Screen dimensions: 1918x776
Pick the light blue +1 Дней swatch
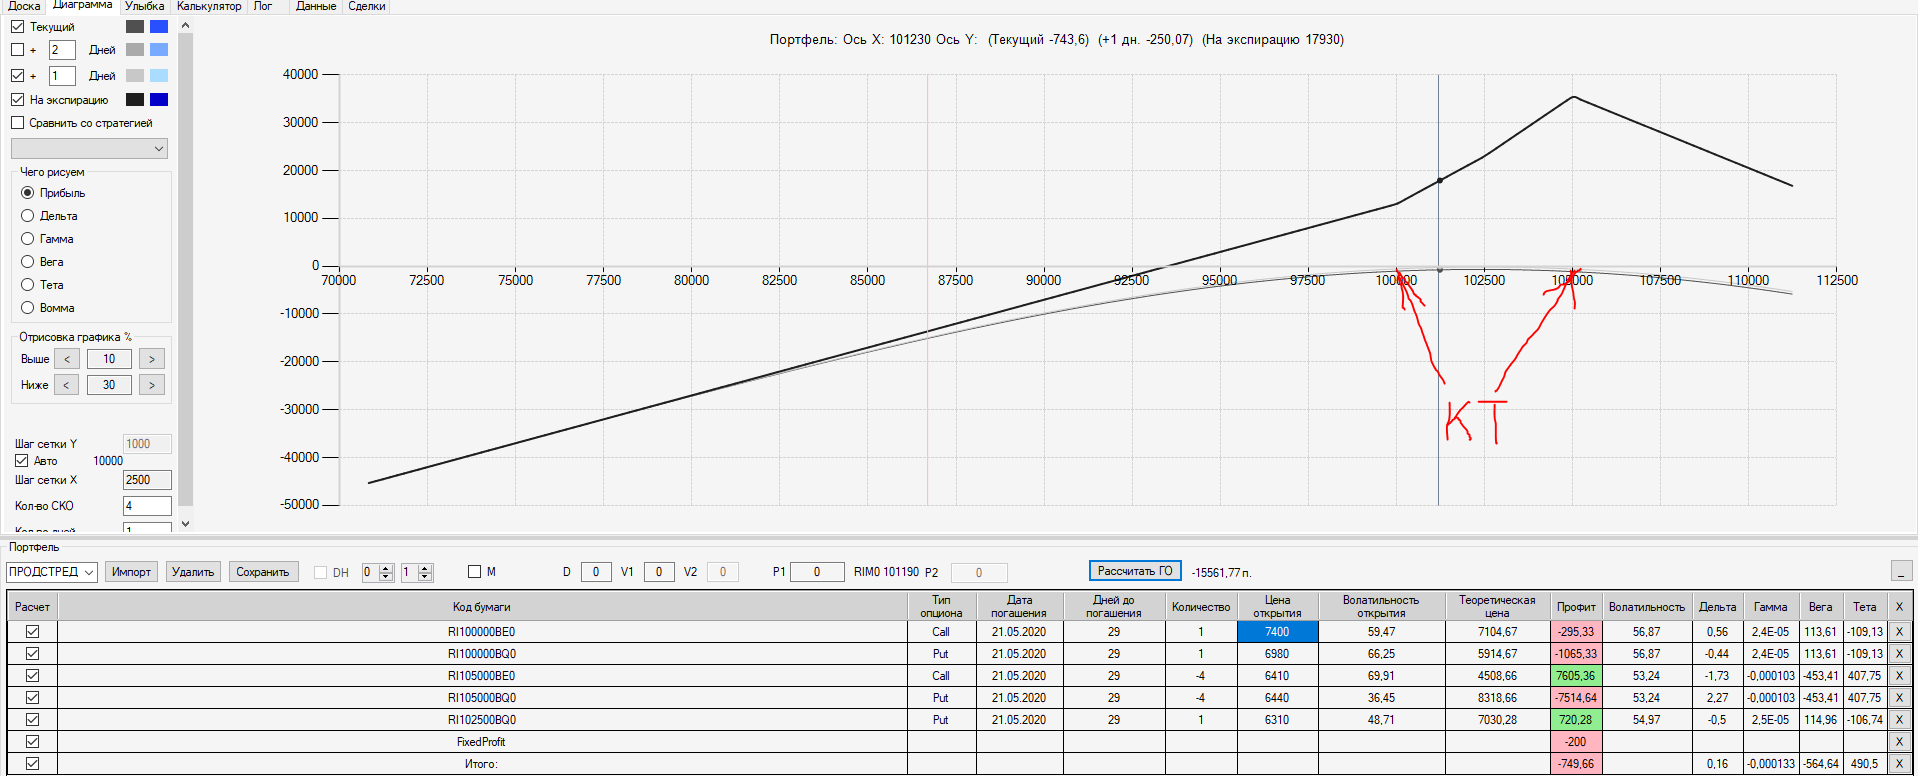pyautogui.click(x=159, y=76)
